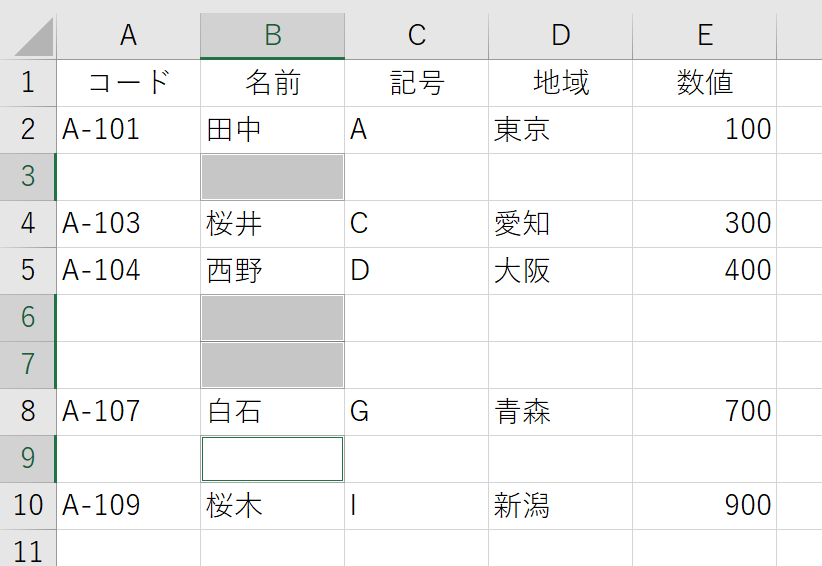Select cell with region 新潟
This screenshot has height=566, width=822.
pos(560,506)
